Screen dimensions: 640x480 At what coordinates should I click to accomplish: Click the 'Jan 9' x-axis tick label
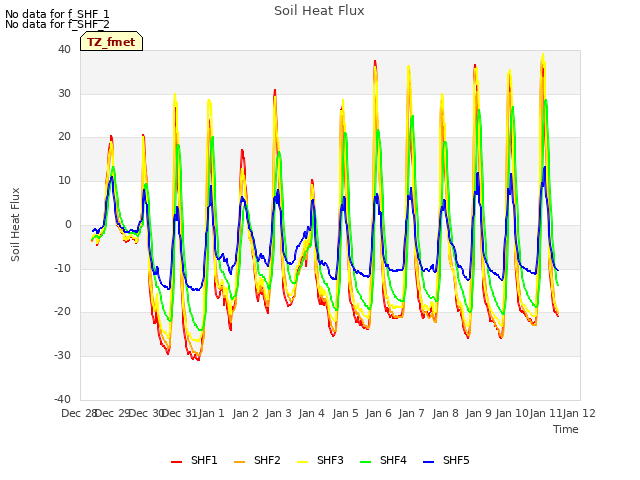point(478,413)
